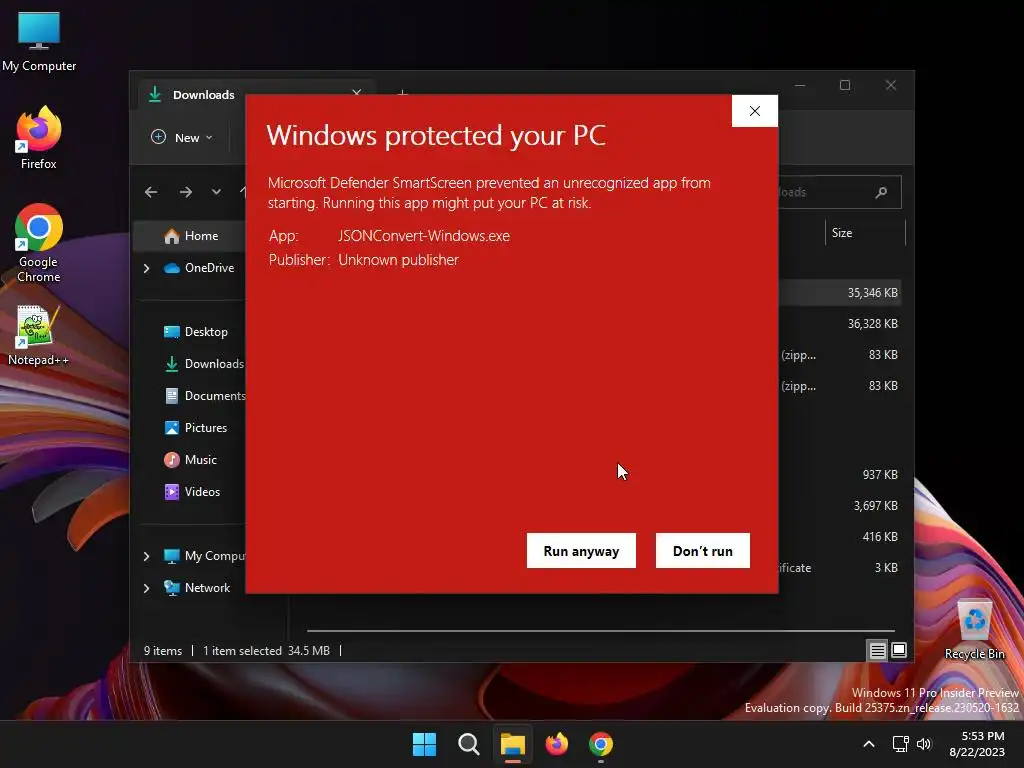Select Home in the navigation pane
The width and height of the screenshot is (1024, 768).
coord(191,236)
